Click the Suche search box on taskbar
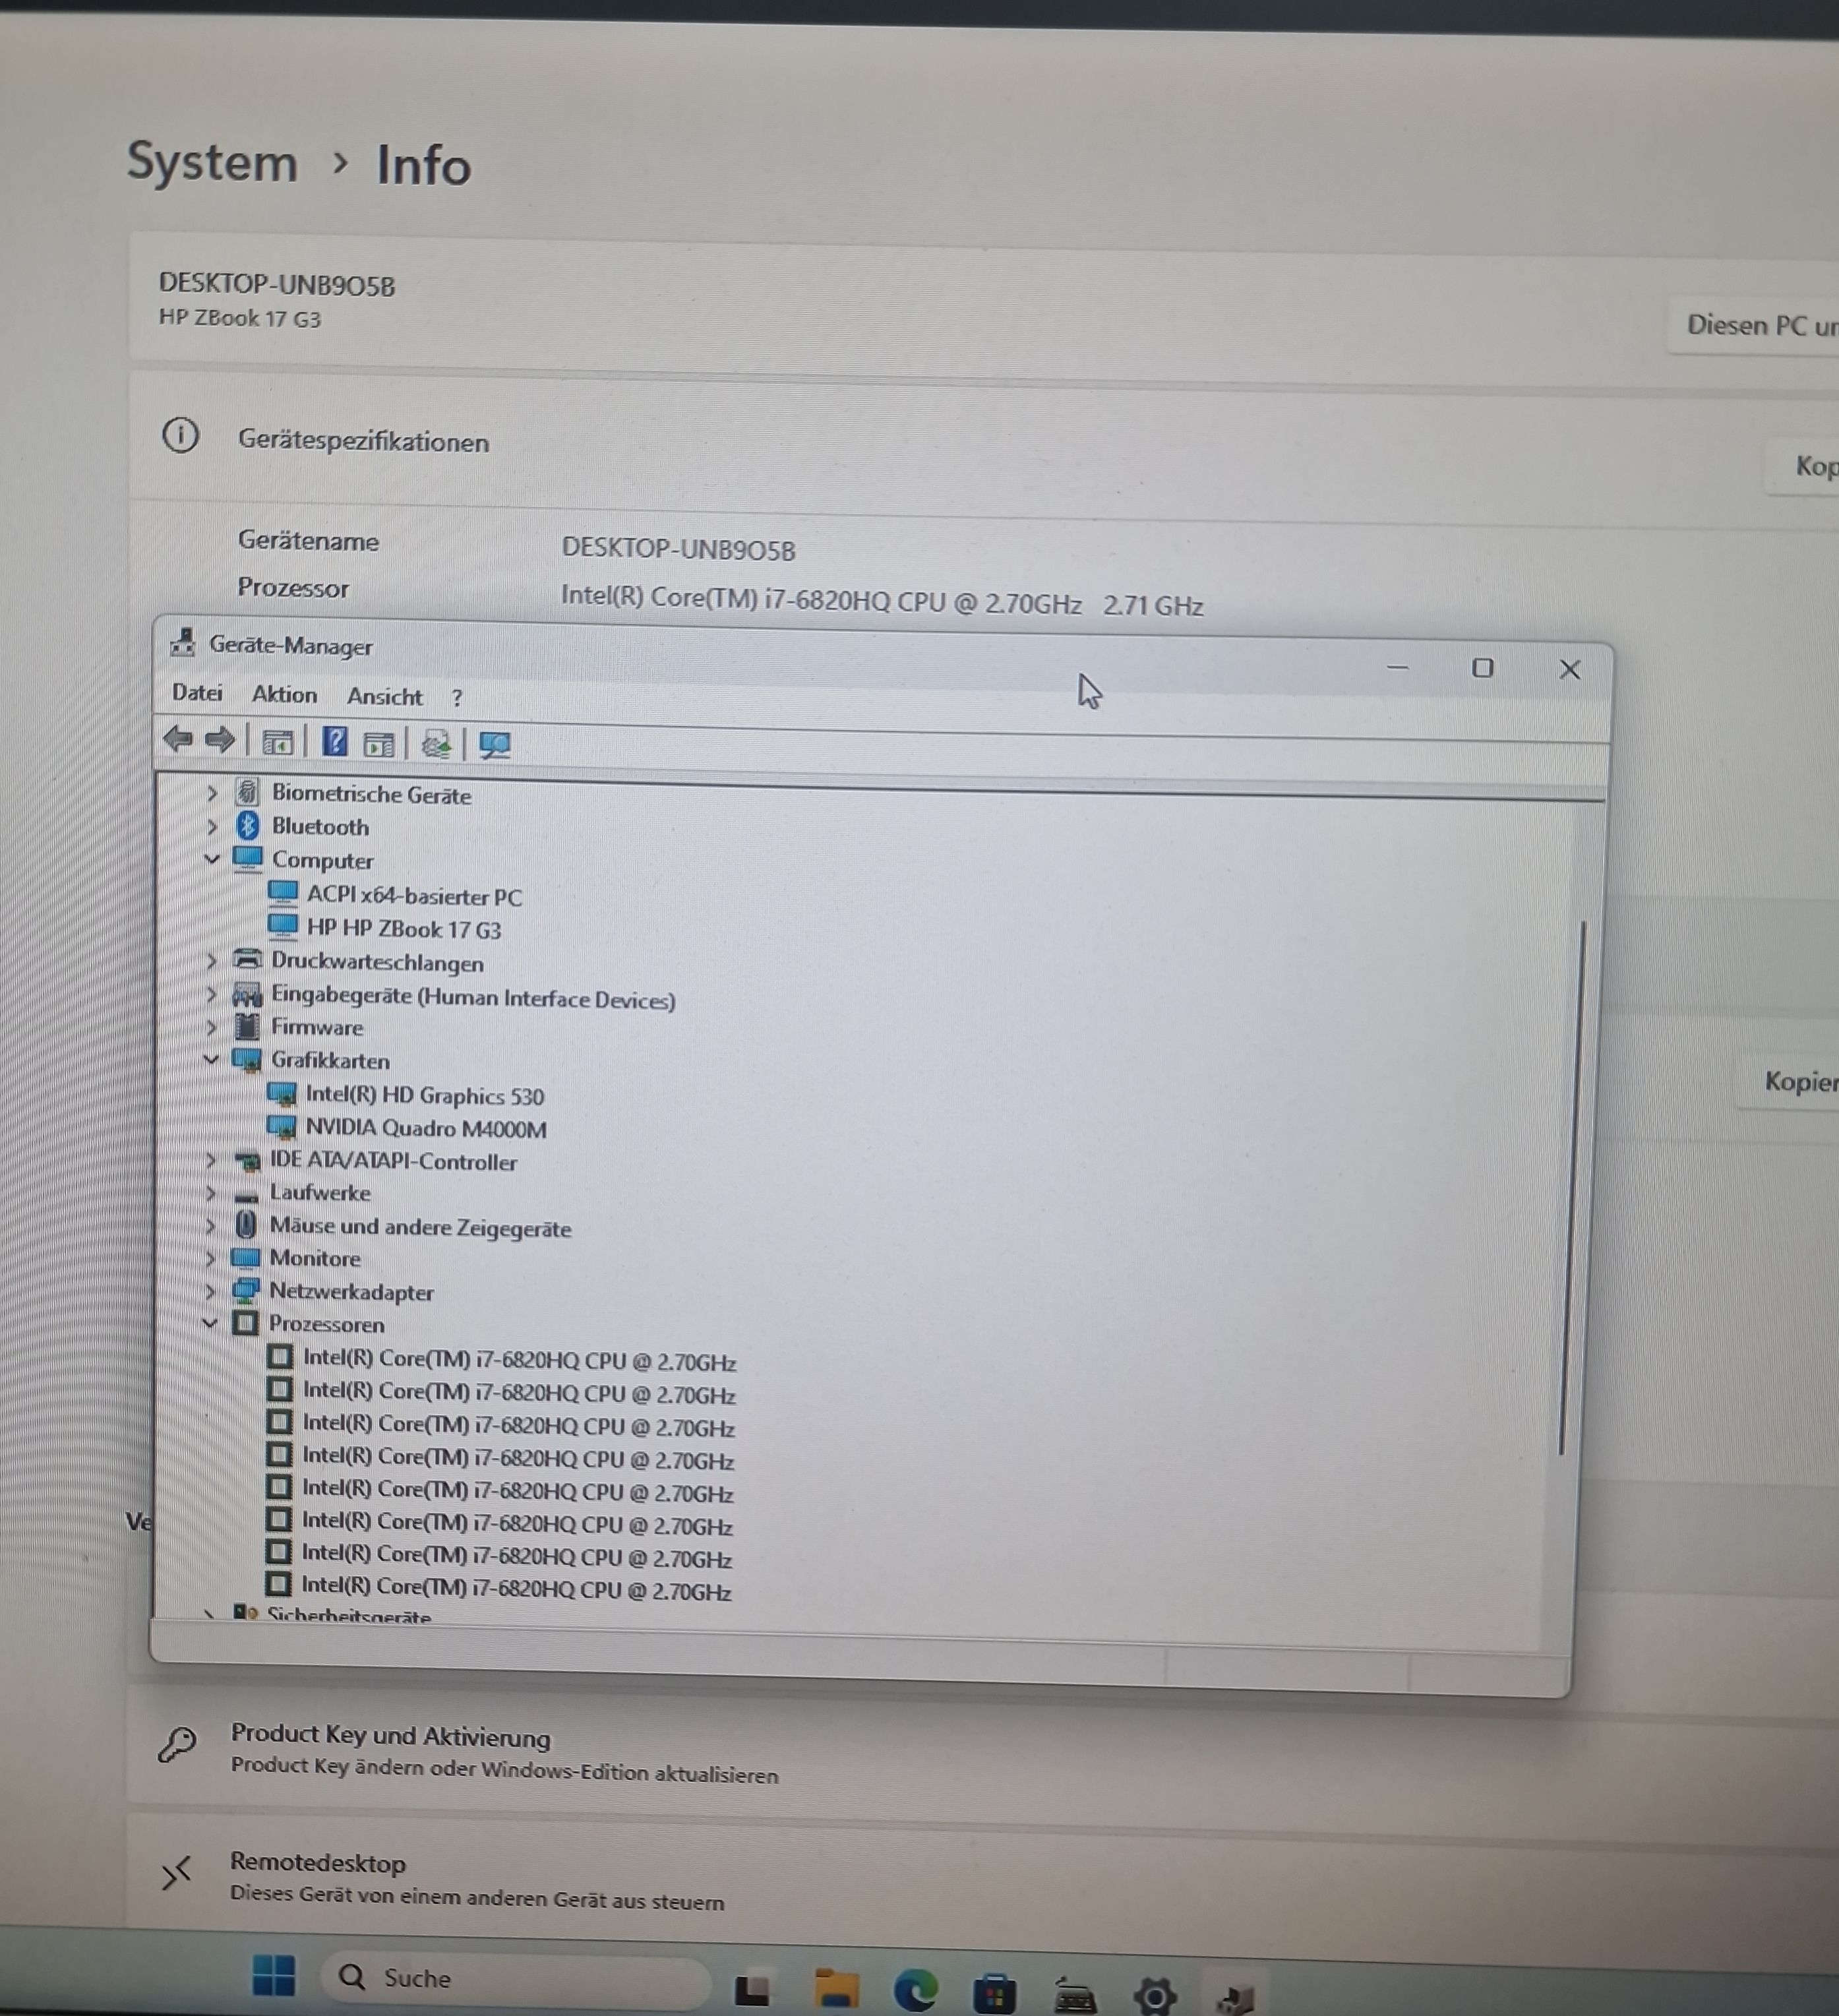 [x=515, y=1979]
